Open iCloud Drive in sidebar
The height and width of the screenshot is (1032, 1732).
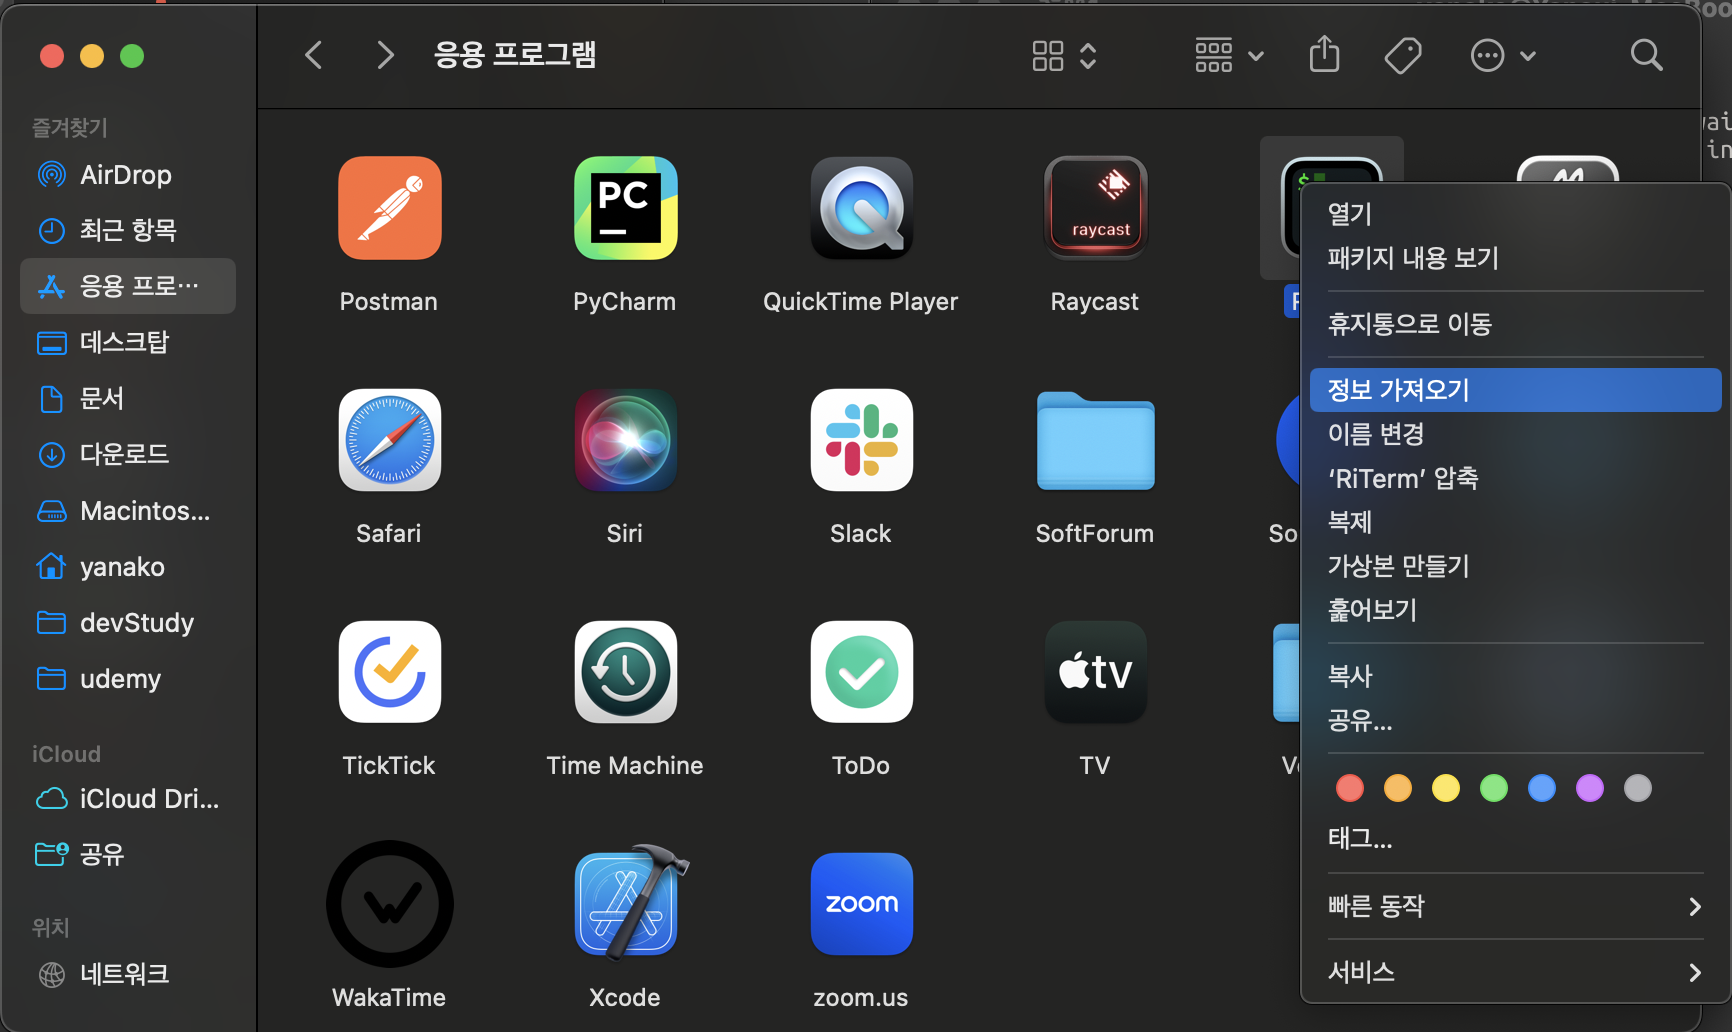pos(128,799)
